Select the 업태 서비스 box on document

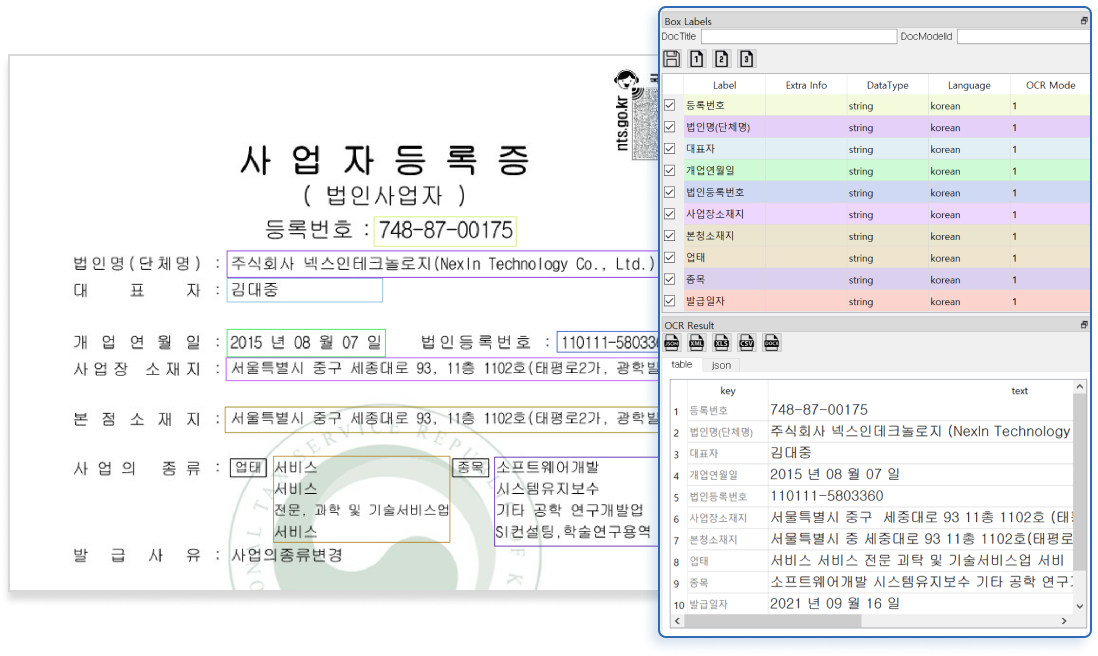tap(361, 499)
